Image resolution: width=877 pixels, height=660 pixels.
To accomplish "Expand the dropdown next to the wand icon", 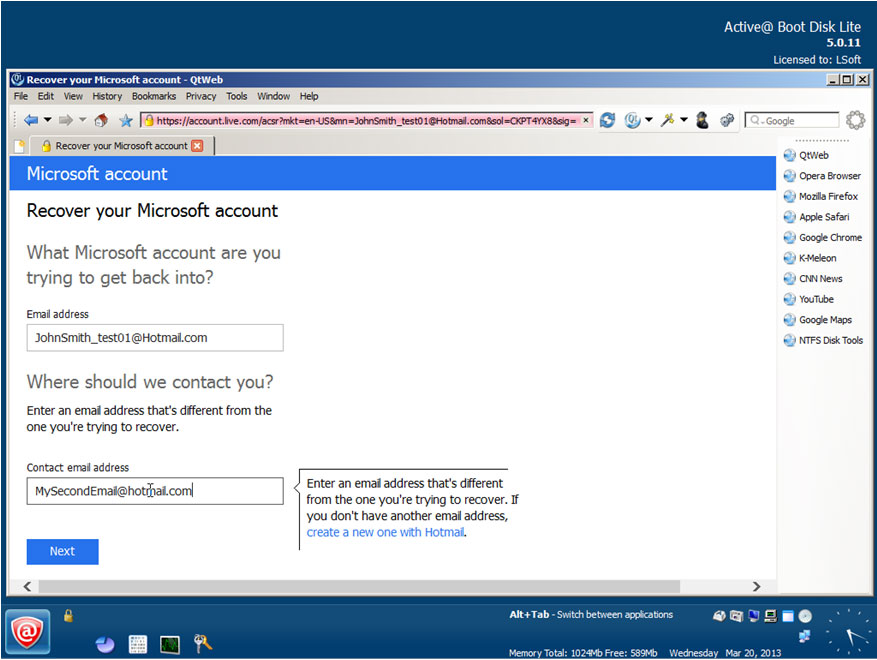I will tap(683, 119).
